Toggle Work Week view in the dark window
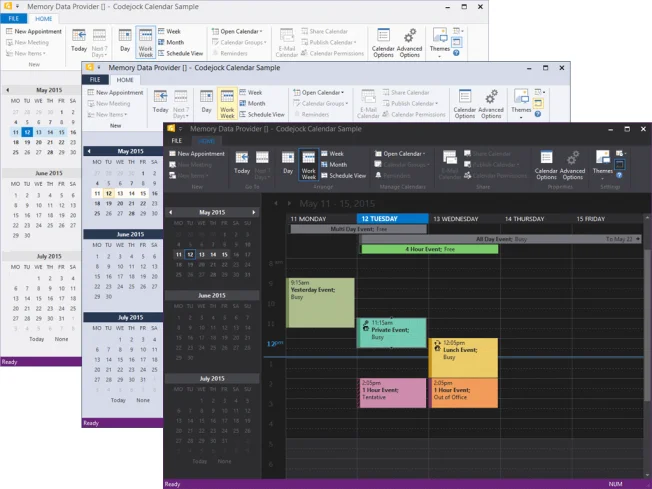The width and height of the screenshot is (652, 489). (x=308, y=164)
